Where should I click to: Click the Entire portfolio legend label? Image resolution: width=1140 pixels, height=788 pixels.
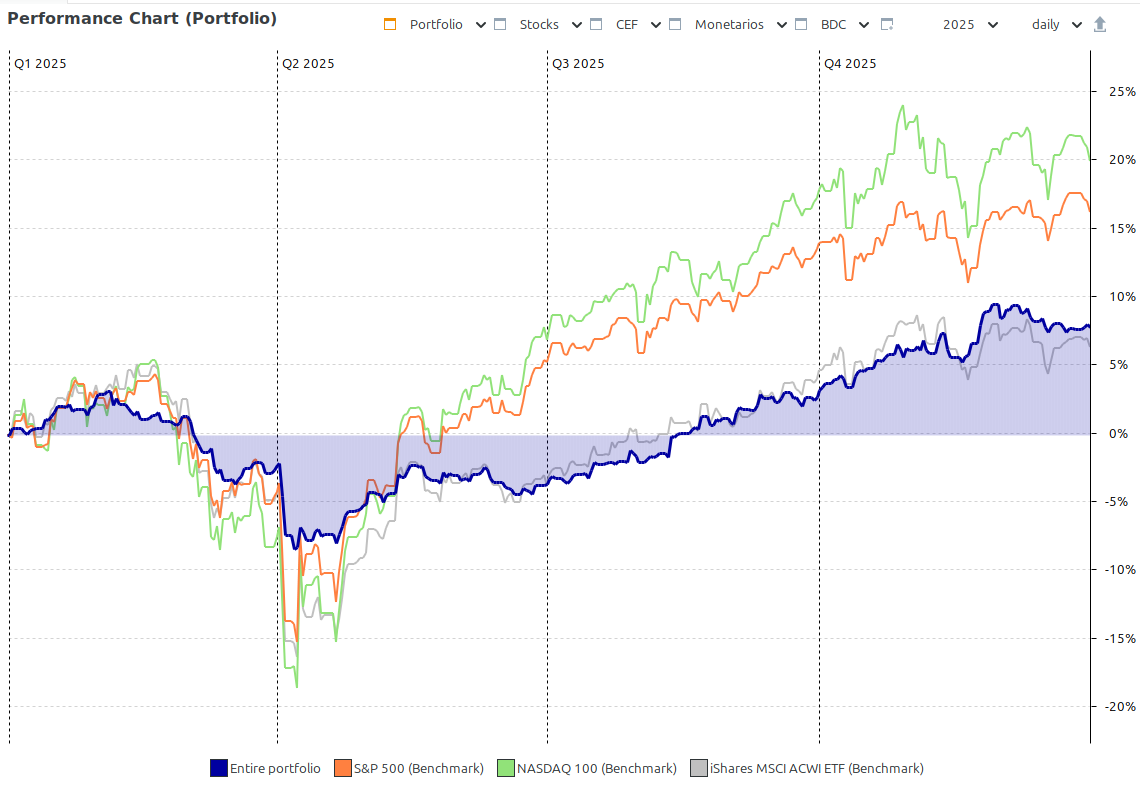275,768
